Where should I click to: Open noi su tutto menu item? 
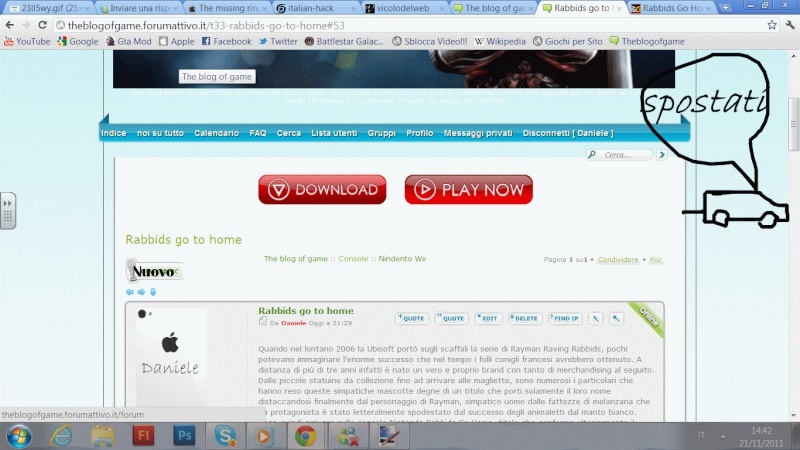click(160, 133)
